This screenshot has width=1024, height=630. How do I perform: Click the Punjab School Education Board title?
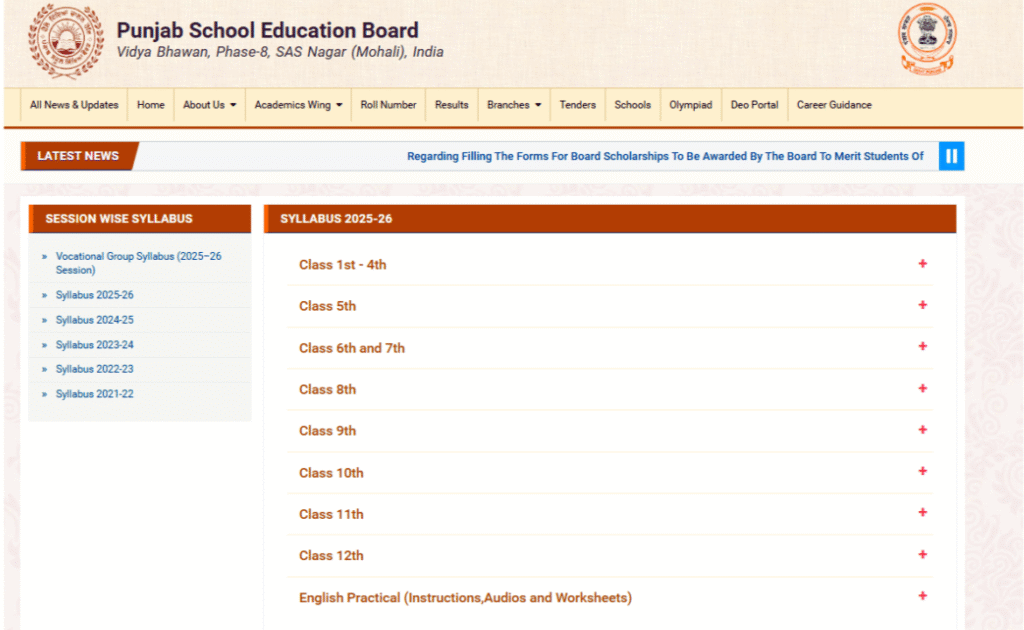coord(268,30)
